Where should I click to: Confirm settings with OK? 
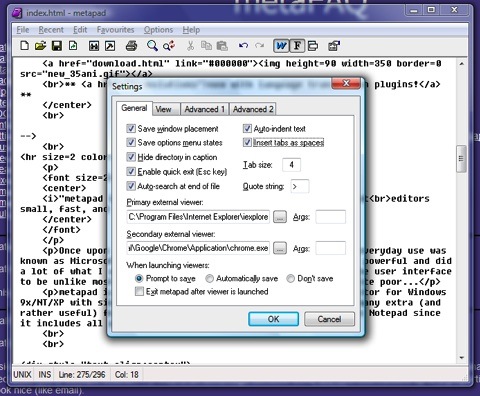point(273,319)
